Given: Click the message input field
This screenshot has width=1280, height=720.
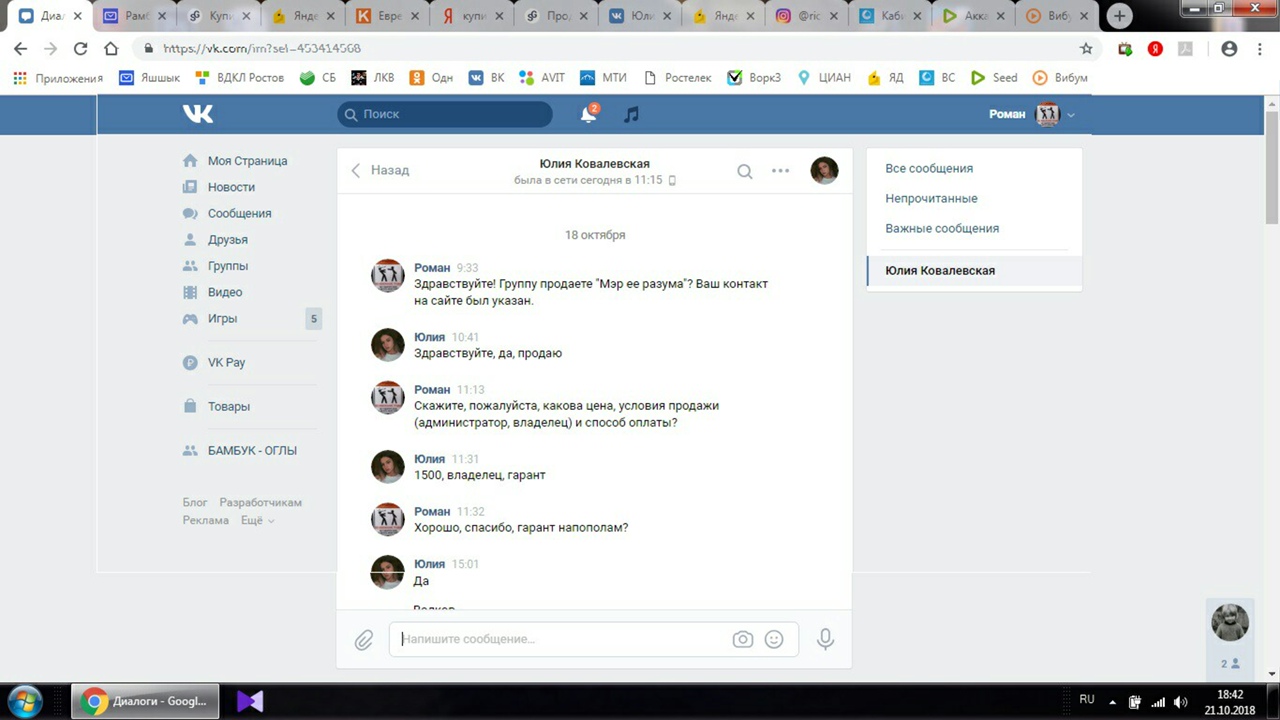Looking at the screenshot, I should point(560,639).
